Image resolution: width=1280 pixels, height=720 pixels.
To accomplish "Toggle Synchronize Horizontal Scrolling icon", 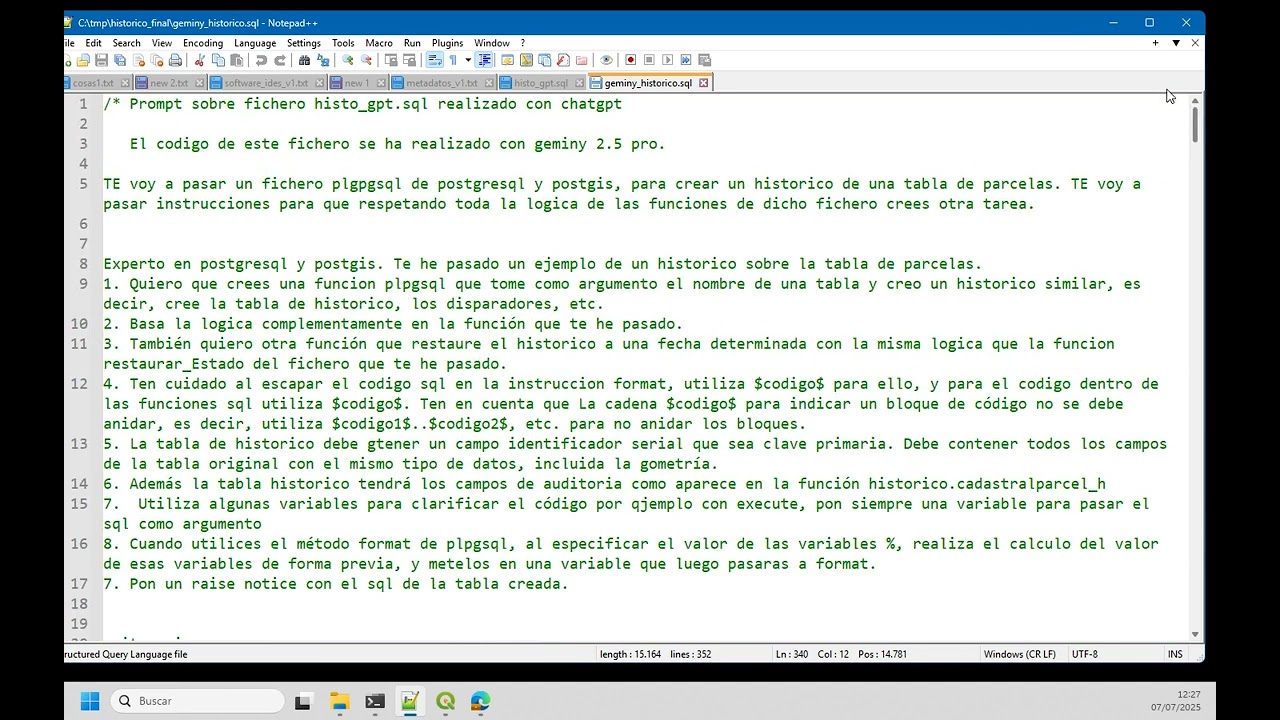I will point(409,60).
